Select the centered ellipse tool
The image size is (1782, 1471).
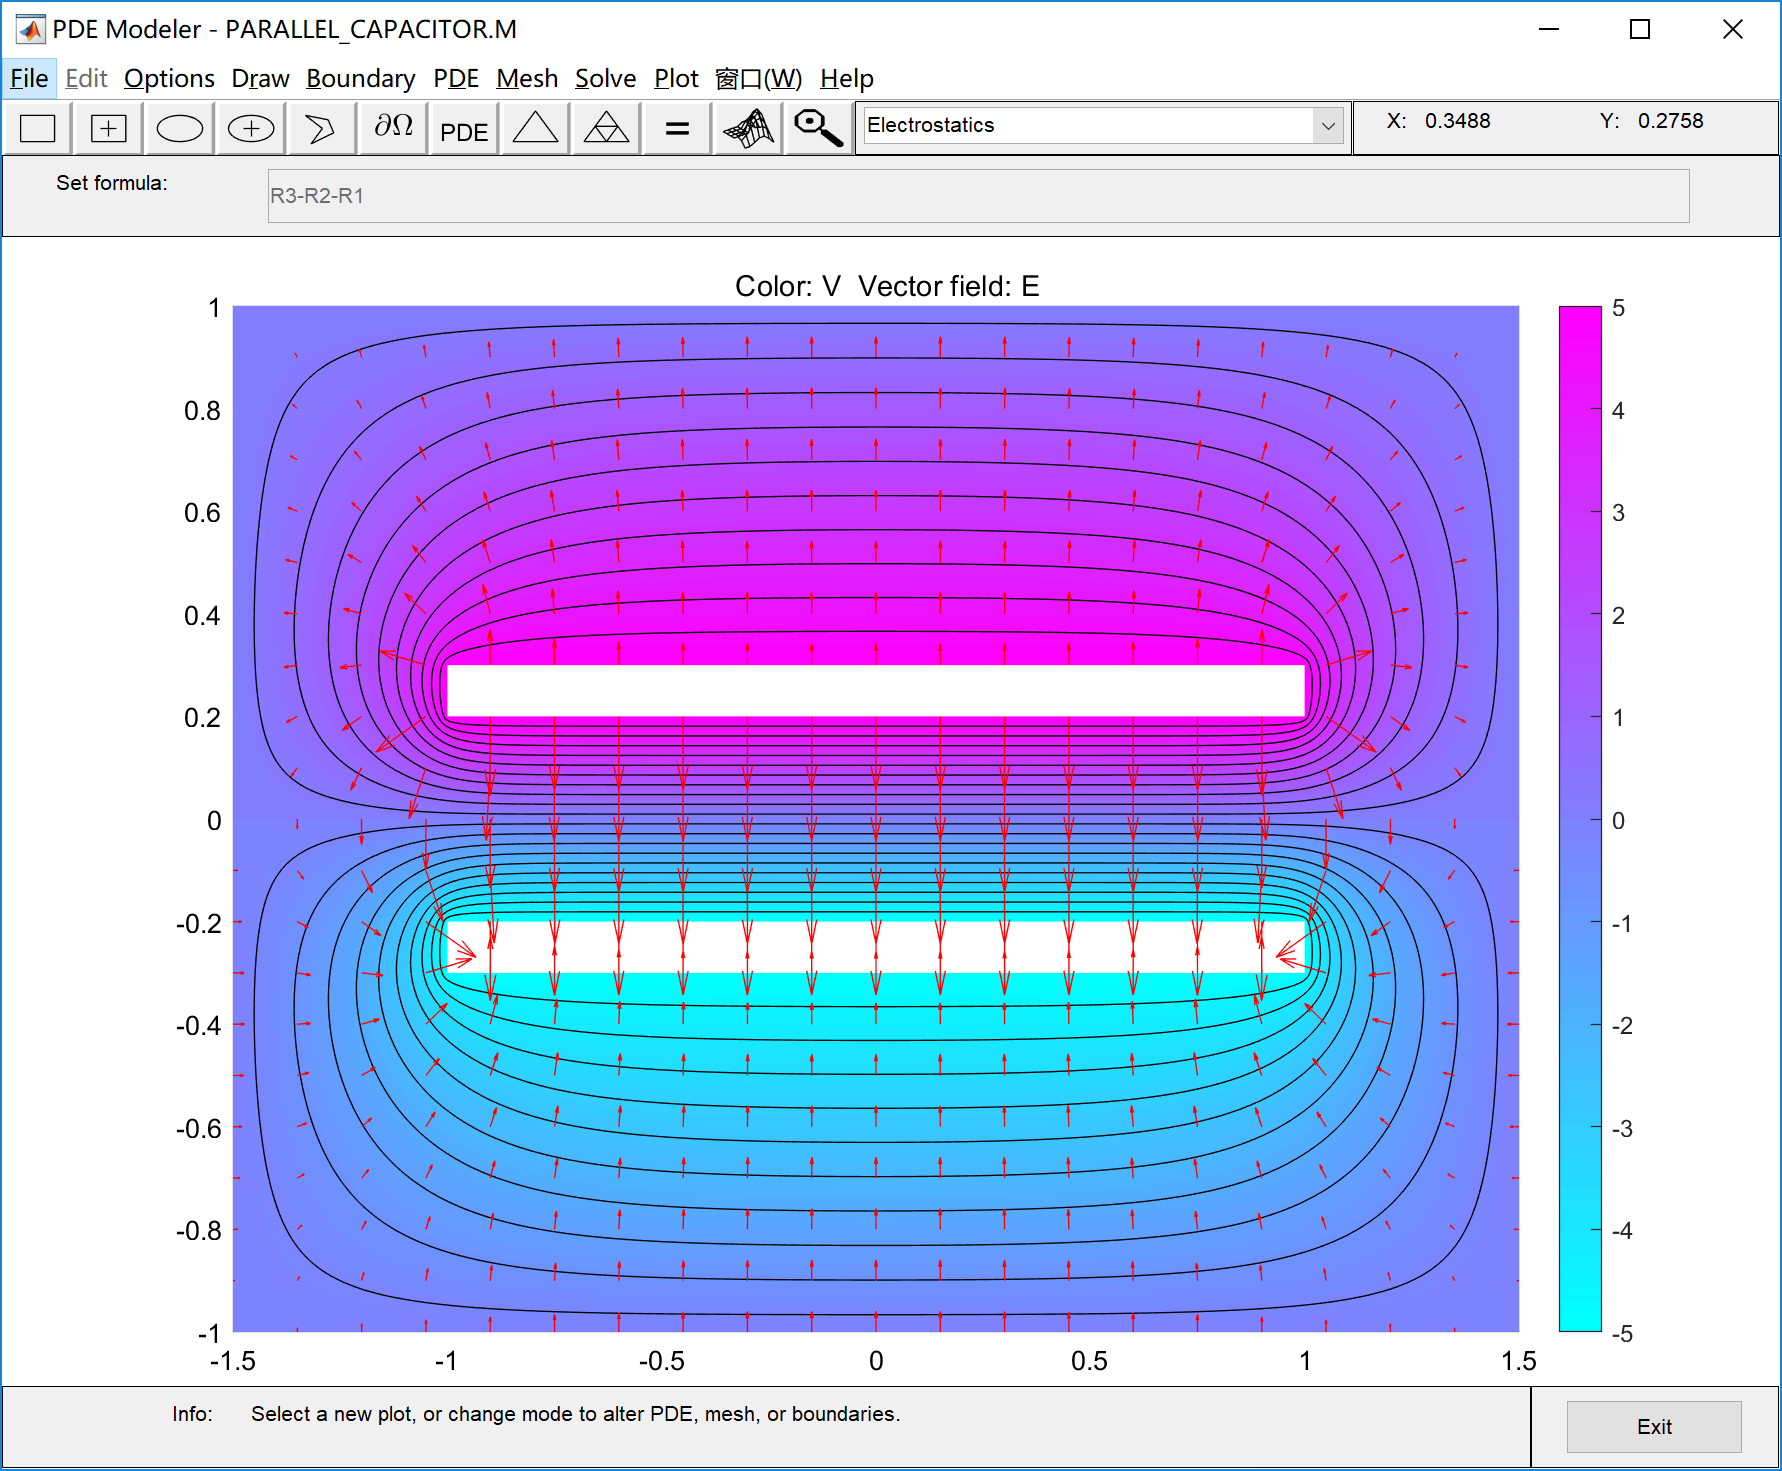[x=250, y=128]
